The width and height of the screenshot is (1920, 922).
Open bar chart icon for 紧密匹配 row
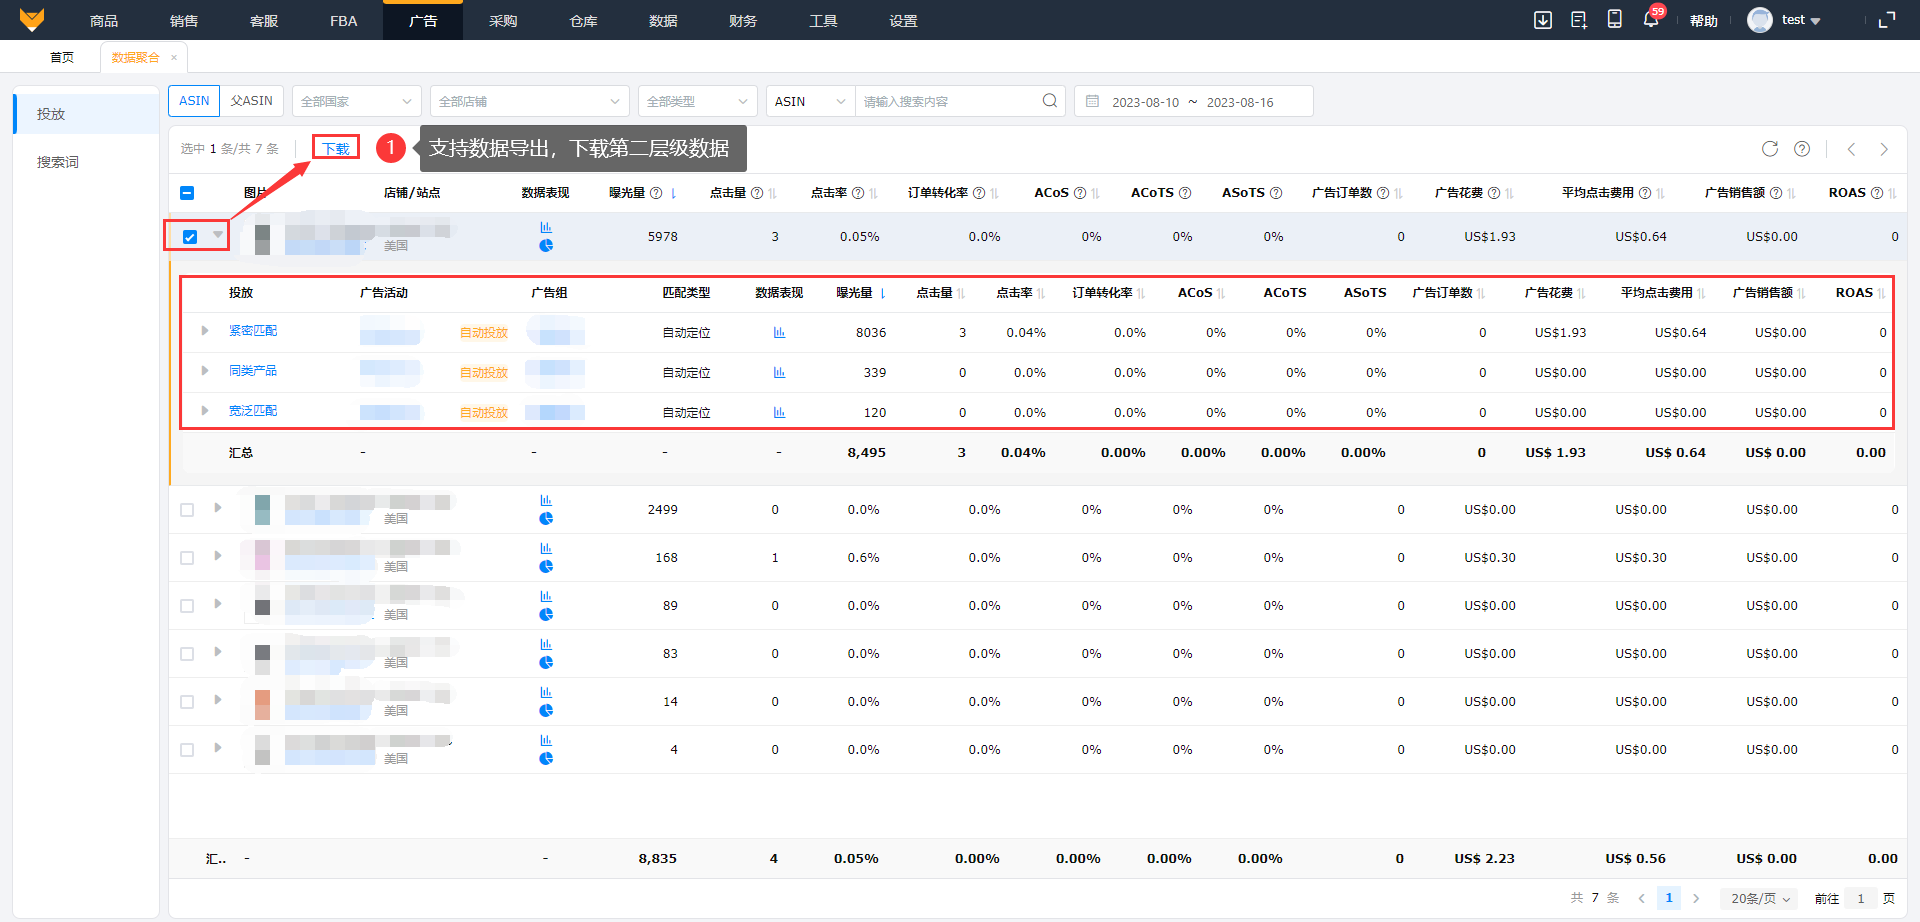pyautogui.click(x=779, y=333)
